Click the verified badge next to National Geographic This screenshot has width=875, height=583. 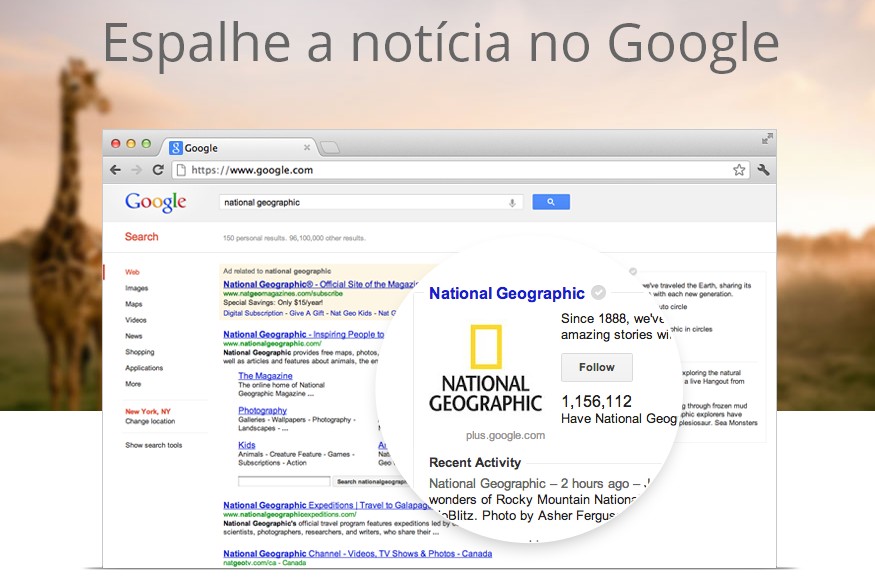coord(598,292)
